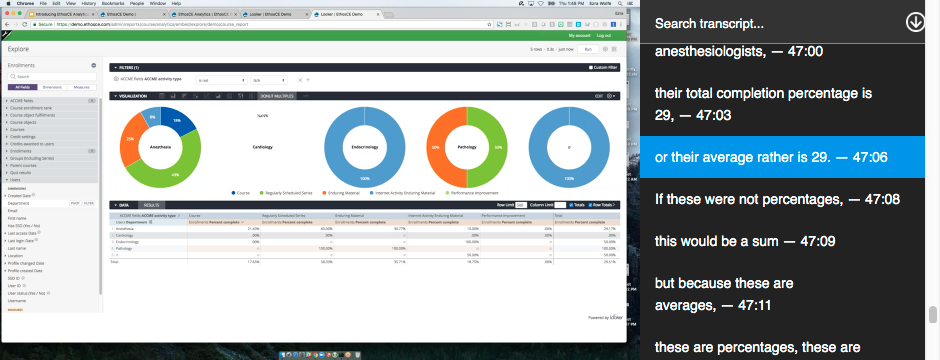
Task: Remove the ACCME activity type filter
Action: [300, 80]
